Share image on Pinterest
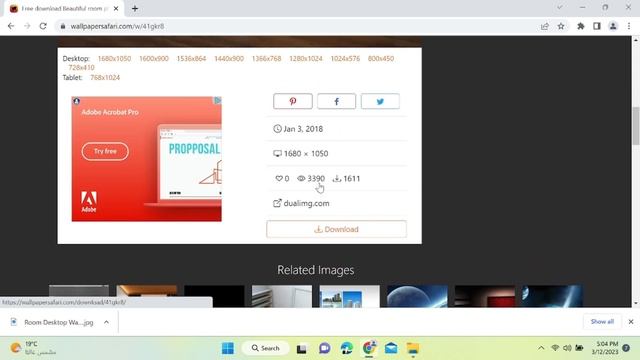Image resolution: width=640 pixels, height=360 pixels. [293, 101]
